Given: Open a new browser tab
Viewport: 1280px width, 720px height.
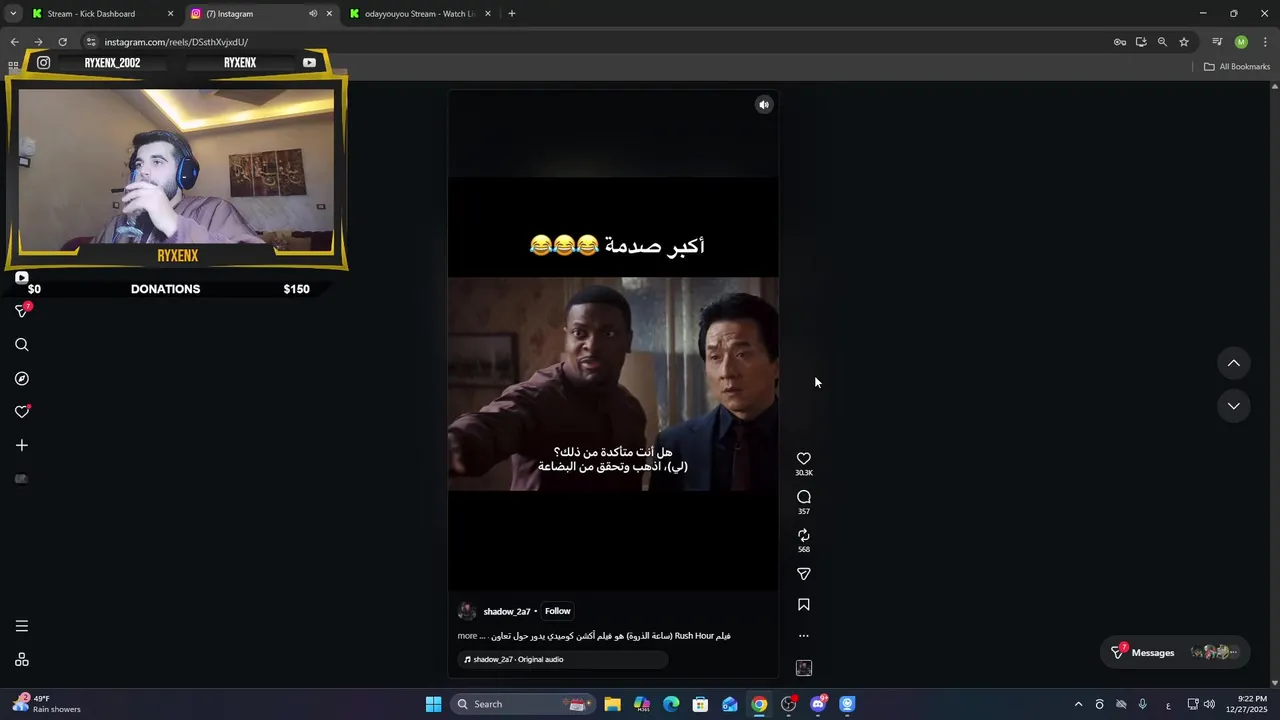Looking at the screenshot, I should (x=512, y=14).
